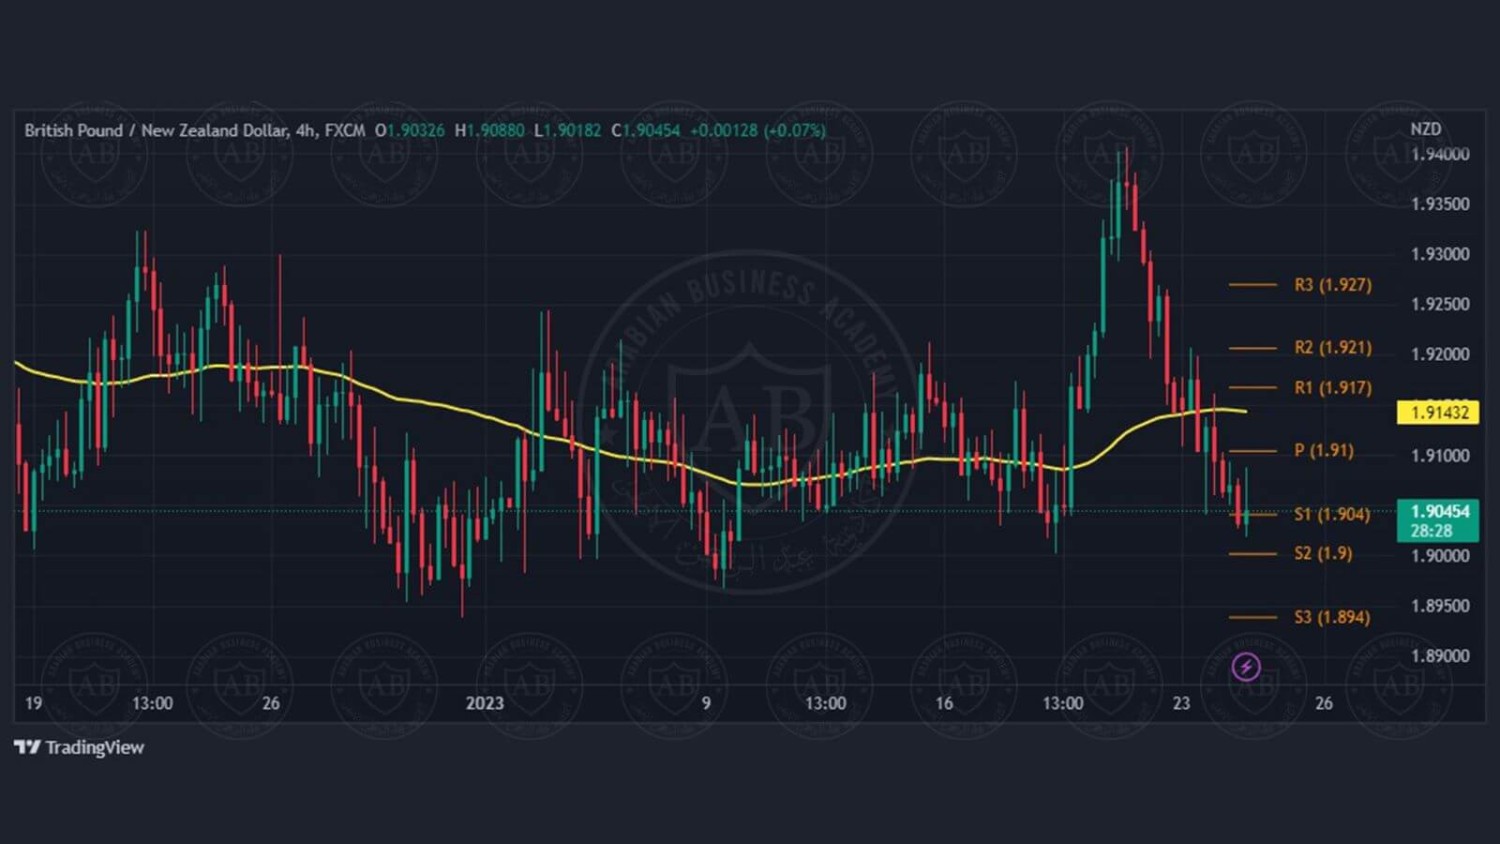
Task: Click the orange R3 pivot line segment
Action: click(1253, 285)
